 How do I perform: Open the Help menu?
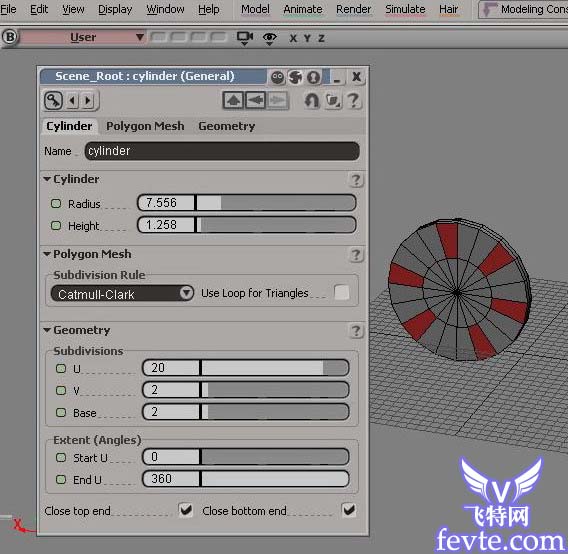pos(209,9)
